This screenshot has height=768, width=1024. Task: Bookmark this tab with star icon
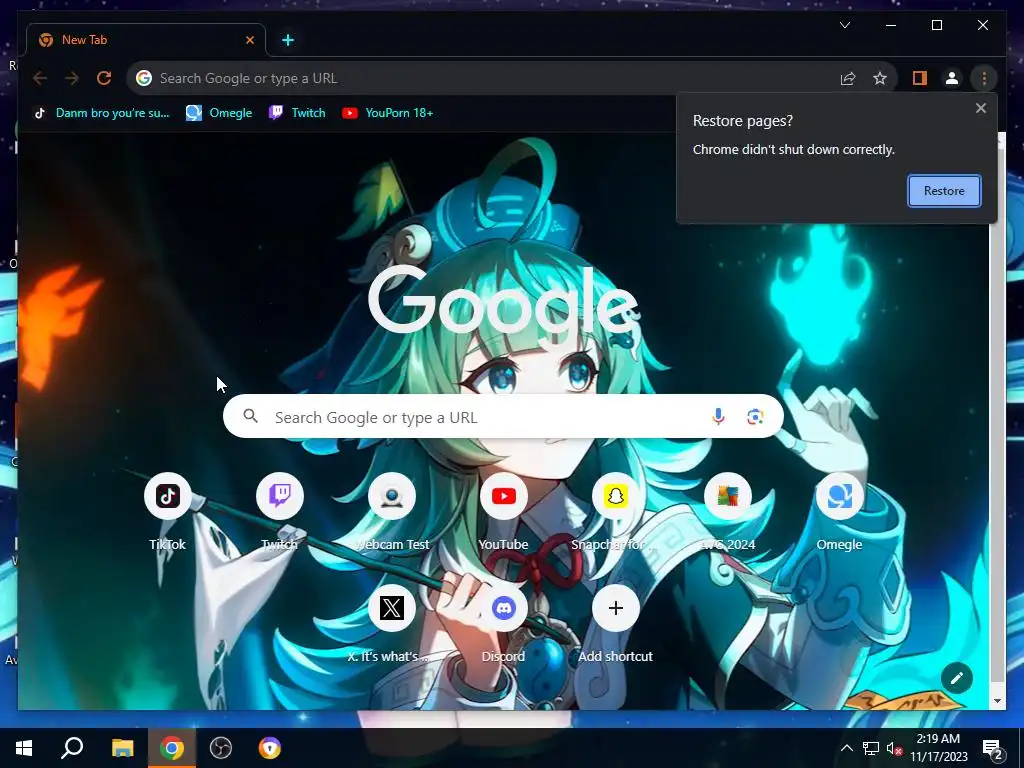click(x=880, y=78)
